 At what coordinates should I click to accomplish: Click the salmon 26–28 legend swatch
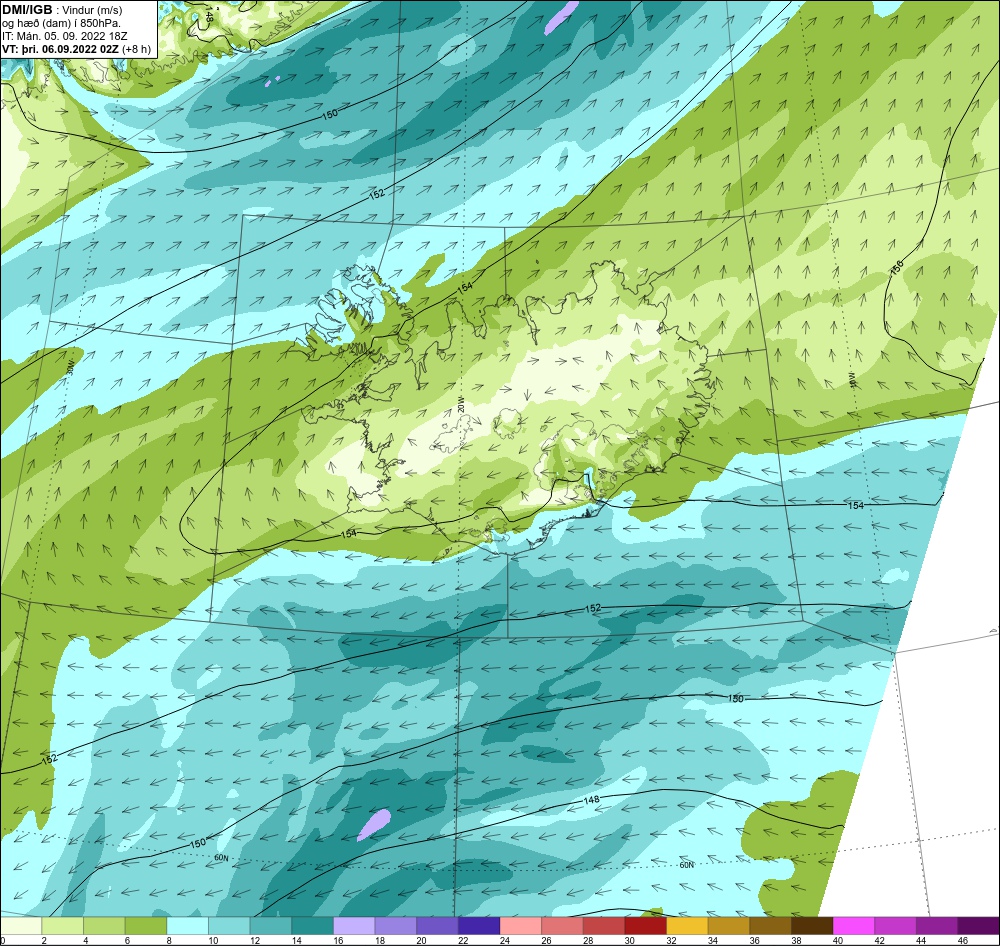(x=562, y=926)
